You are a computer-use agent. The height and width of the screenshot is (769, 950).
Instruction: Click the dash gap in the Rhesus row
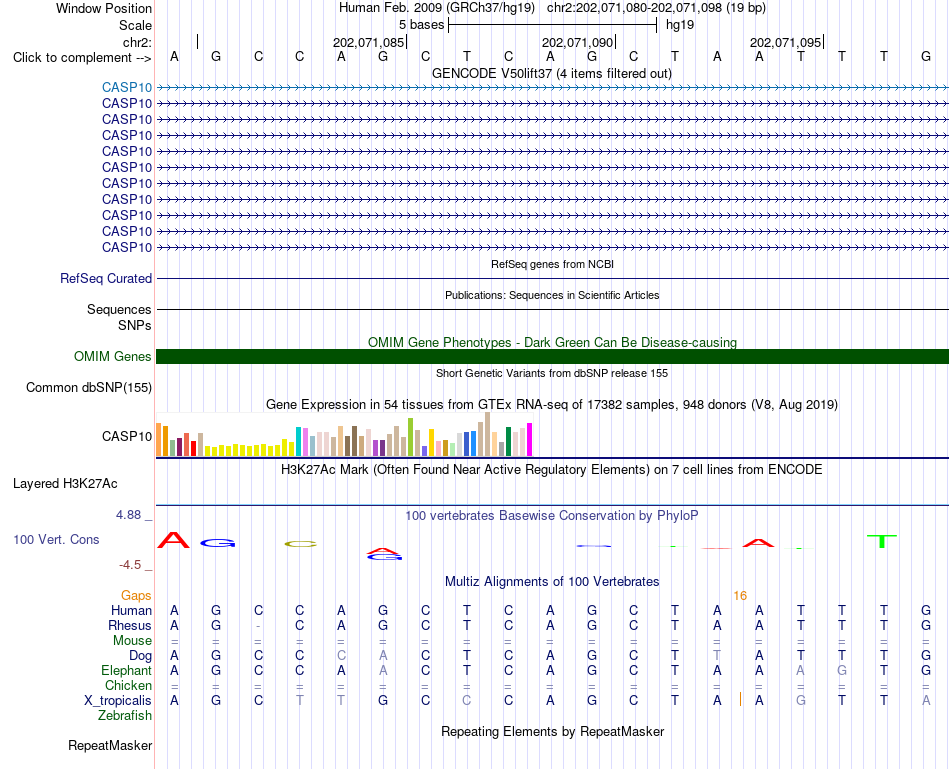pyautogui.click(x=258, y=625)
